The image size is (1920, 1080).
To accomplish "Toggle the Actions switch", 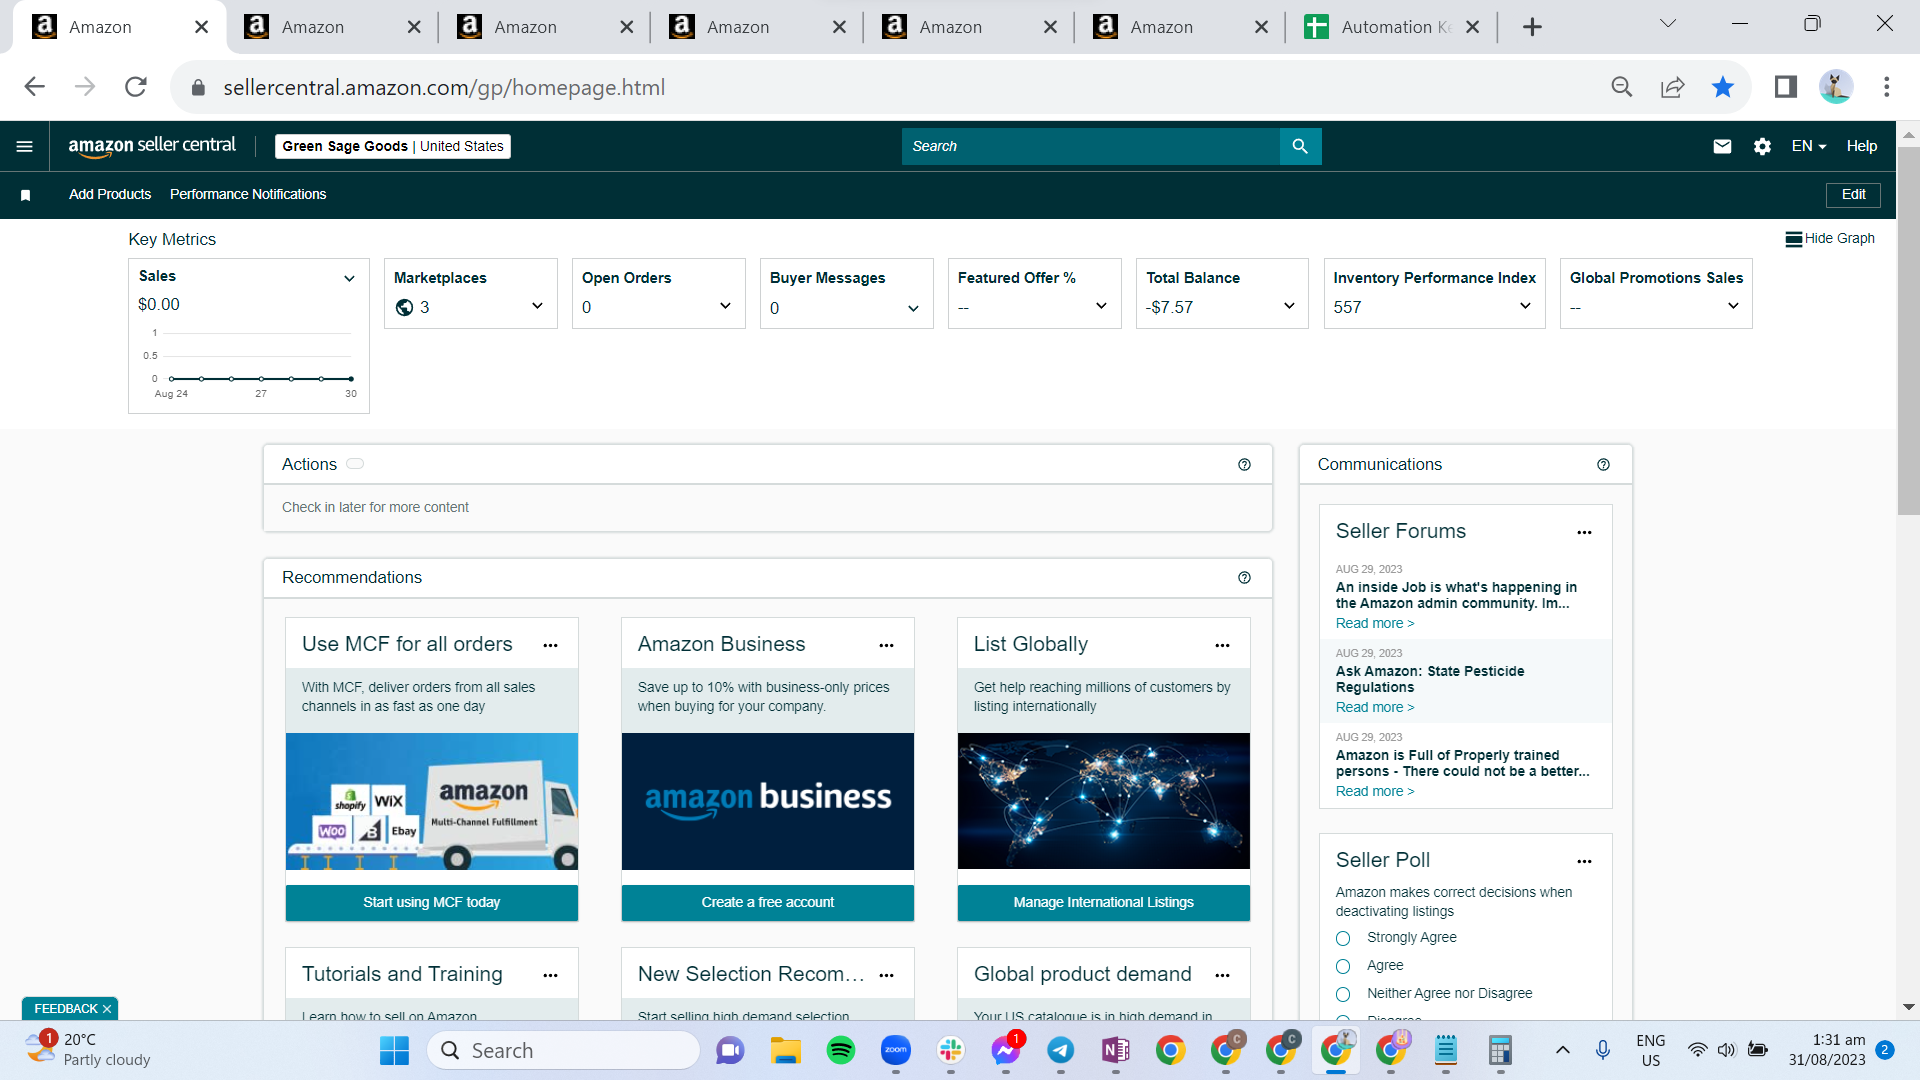I will pos(355,464).
